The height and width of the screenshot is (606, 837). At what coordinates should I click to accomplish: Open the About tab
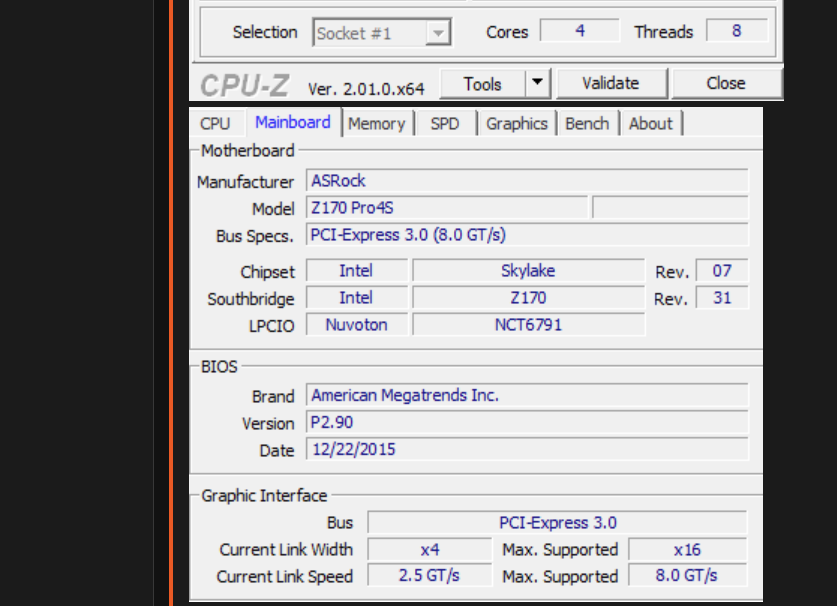[651, 124]
